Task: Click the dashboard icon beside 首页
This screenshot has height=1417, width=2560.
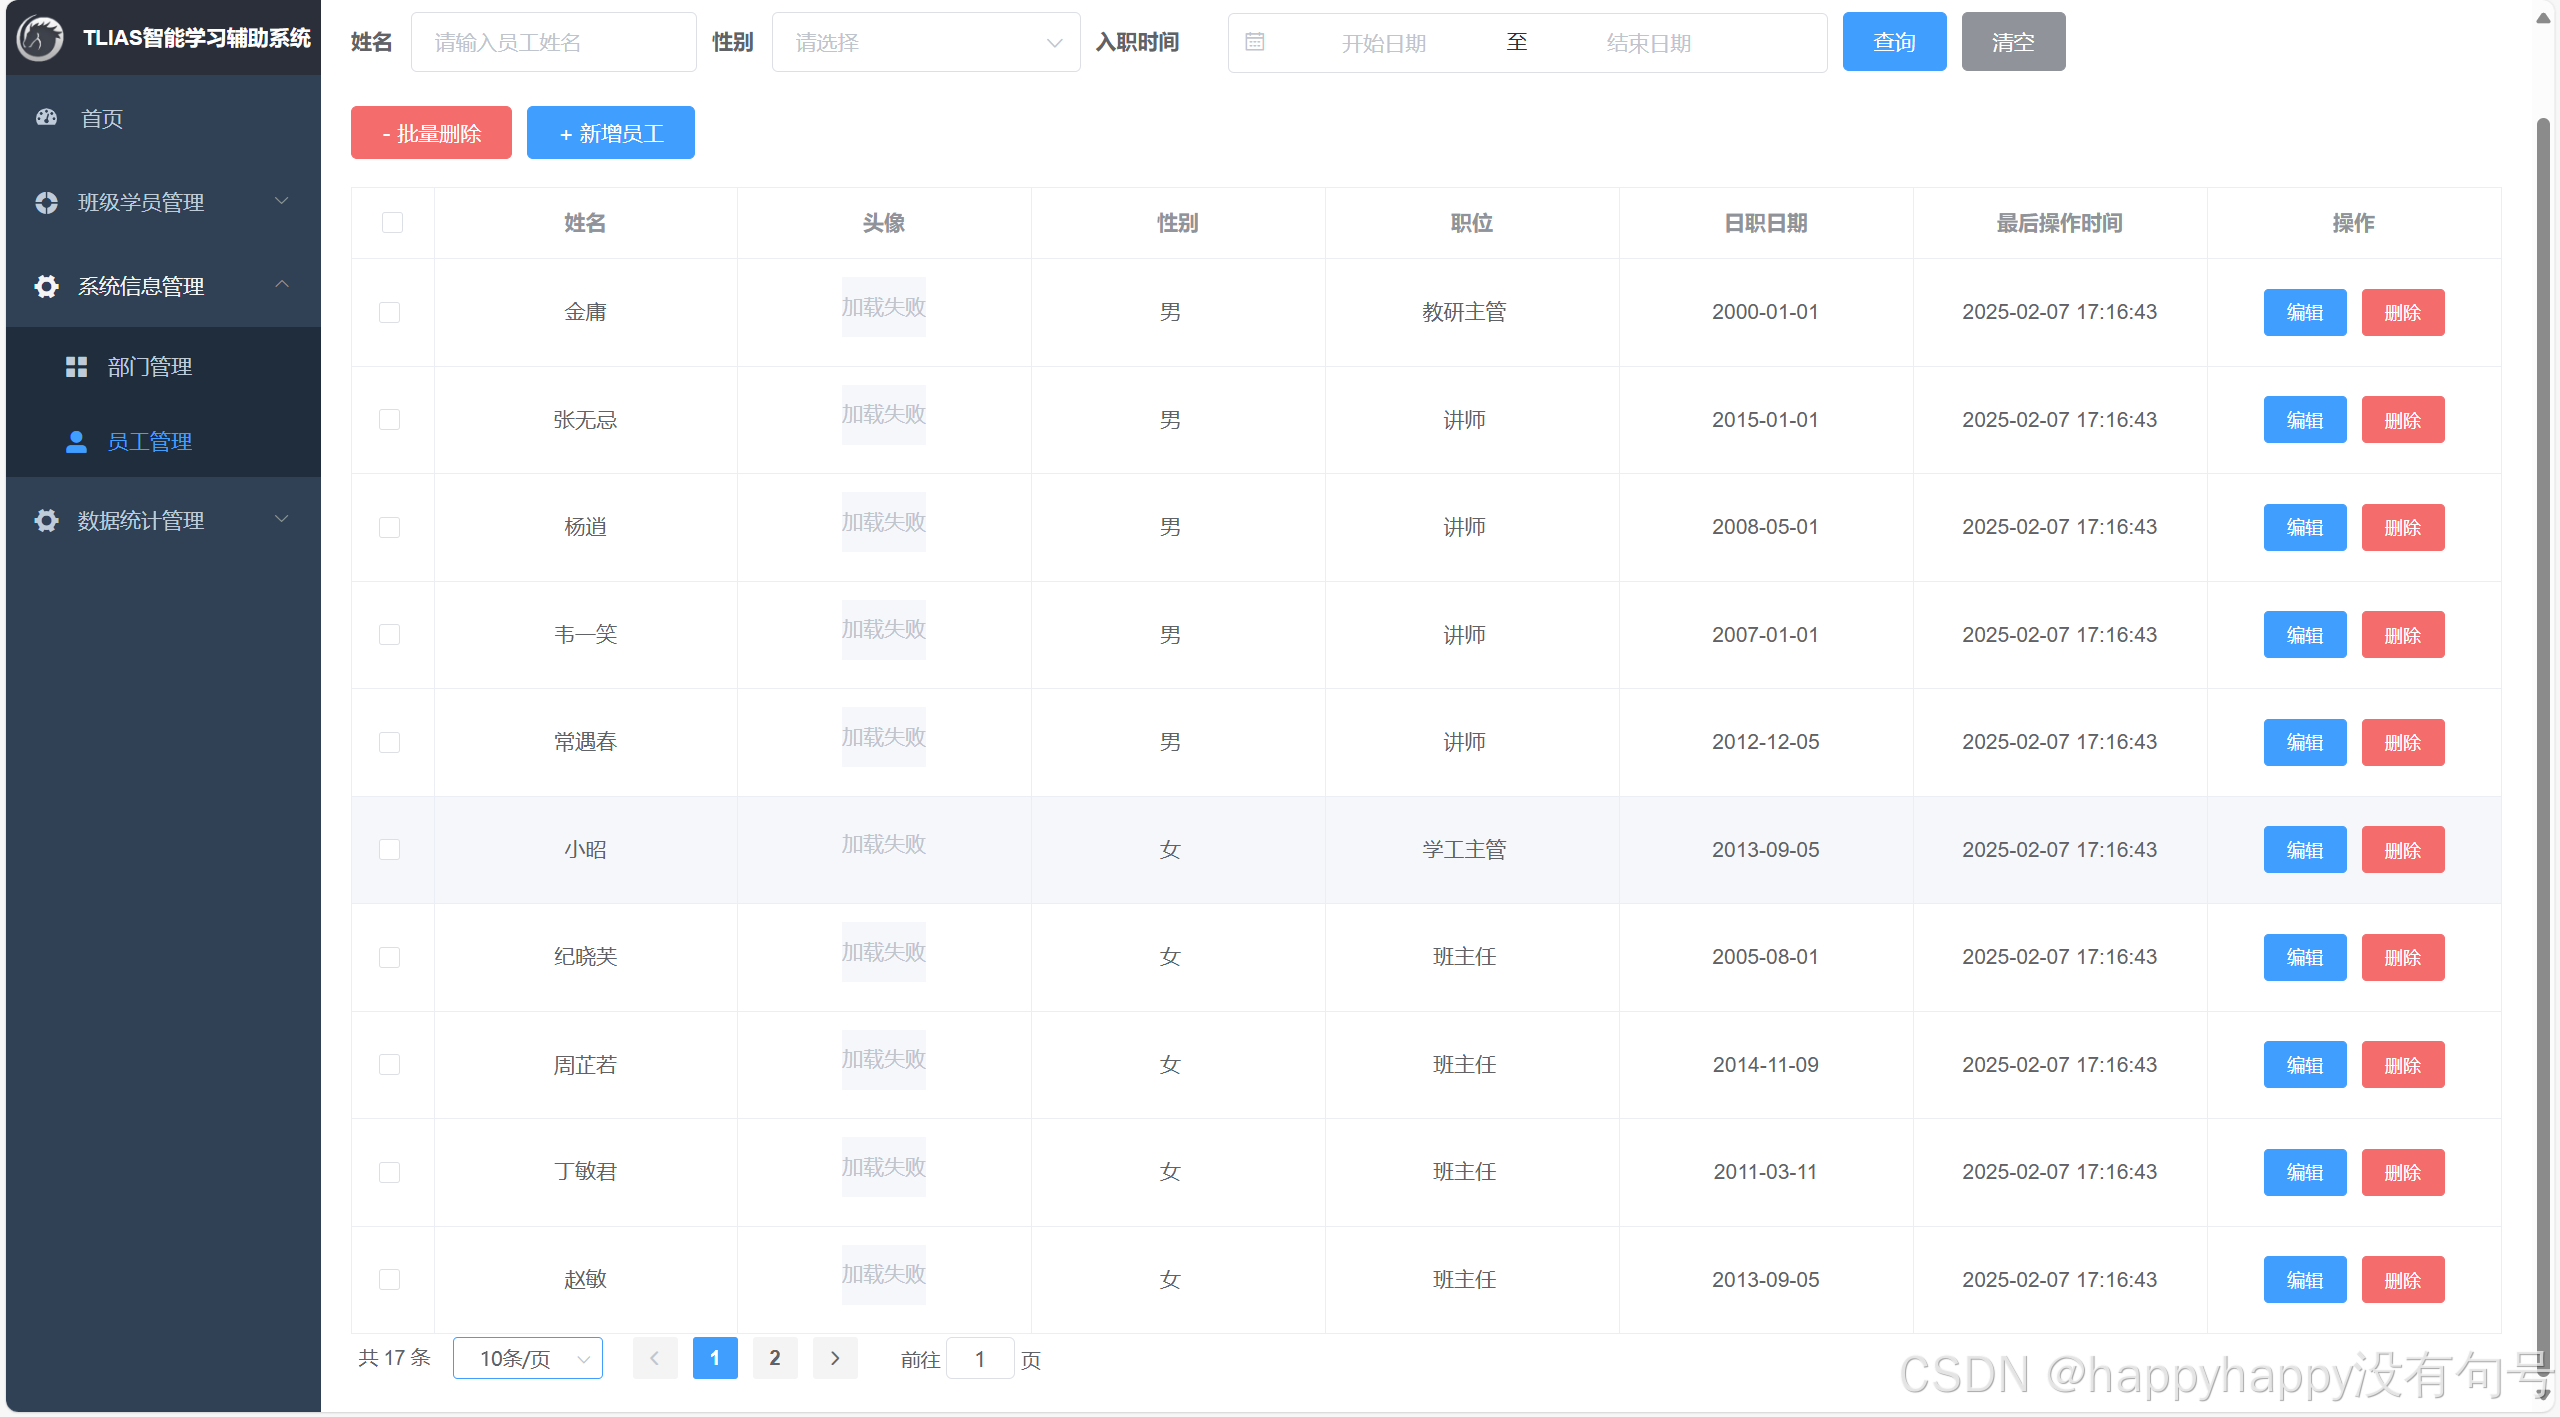Action: coord(47,118)
